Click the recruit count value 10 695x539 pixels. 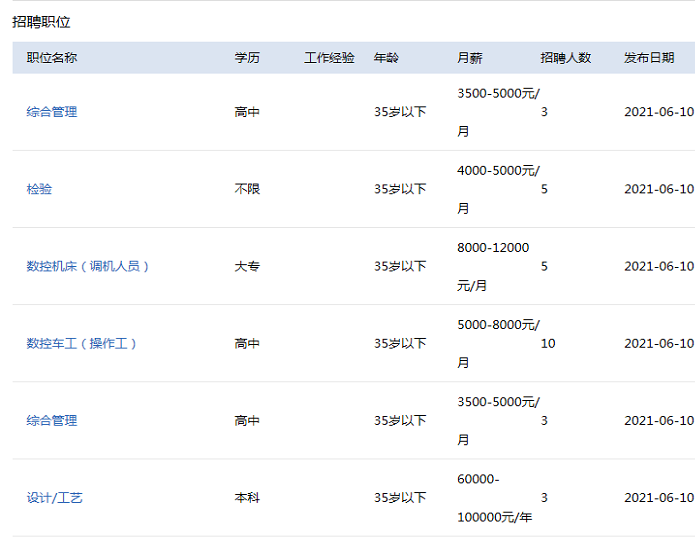pyautogui.click(x=548, y=343)
